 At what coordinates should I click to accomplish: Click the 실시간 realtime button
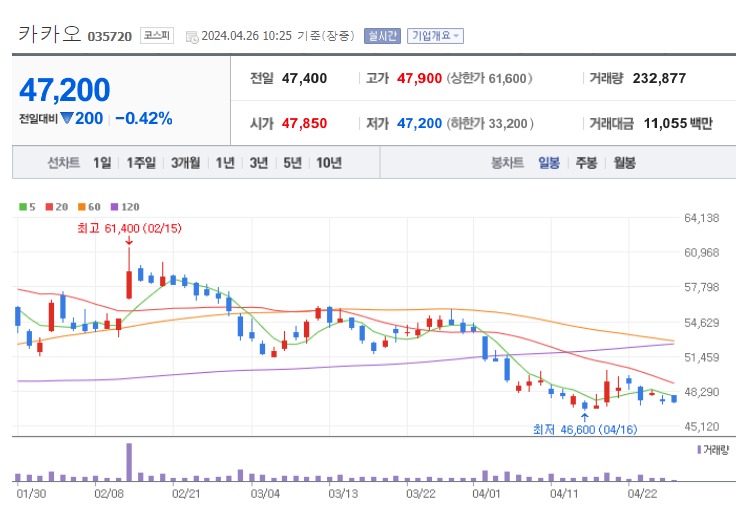coord(382,36)
